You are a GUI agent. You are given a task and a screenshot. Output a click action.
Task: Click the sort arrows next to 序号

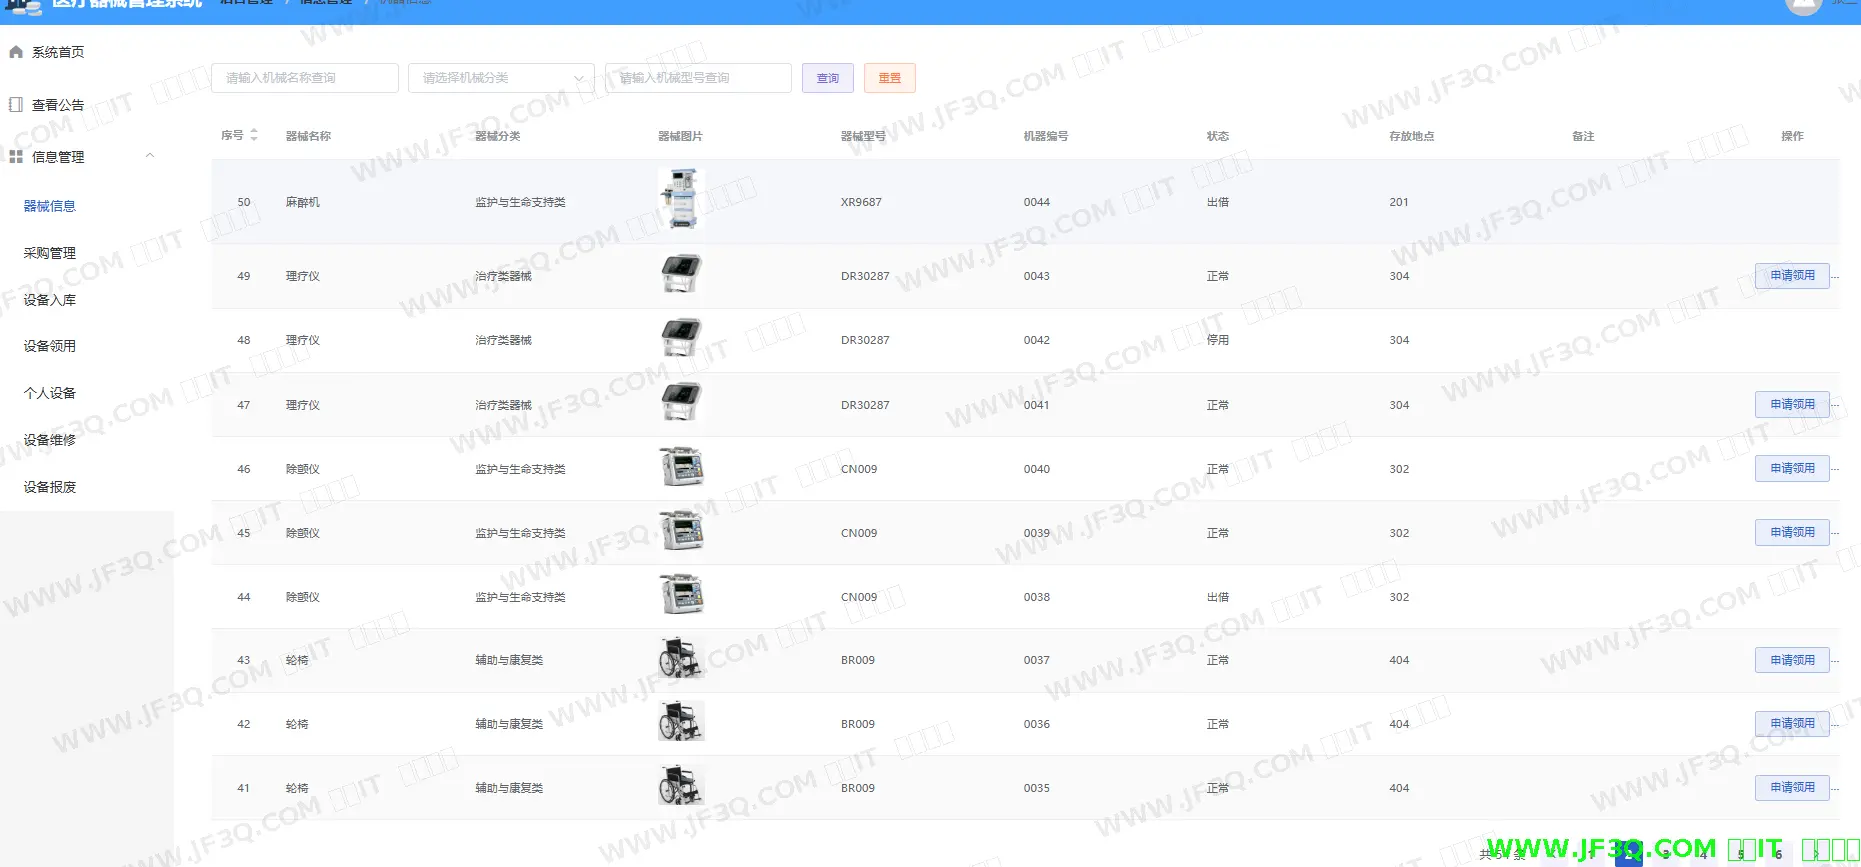[254, 135]
